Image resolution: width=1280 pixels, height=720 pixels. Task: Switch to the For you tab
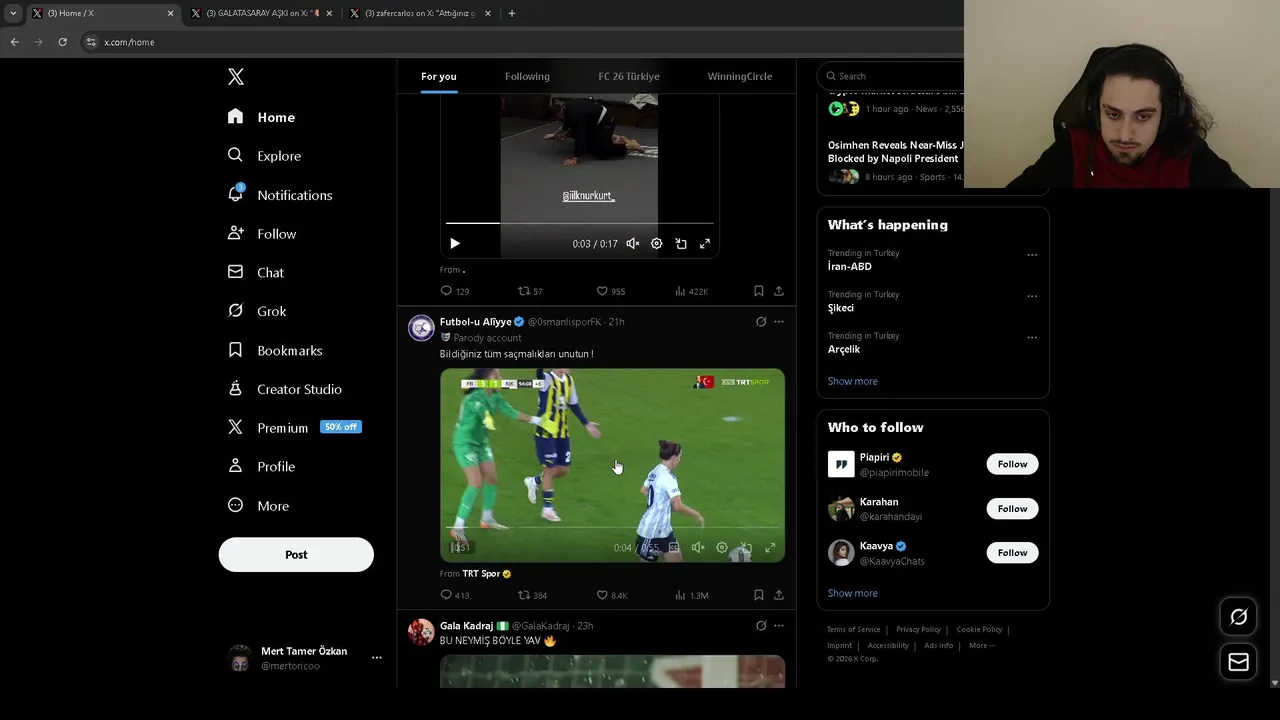tap(438, 76)
